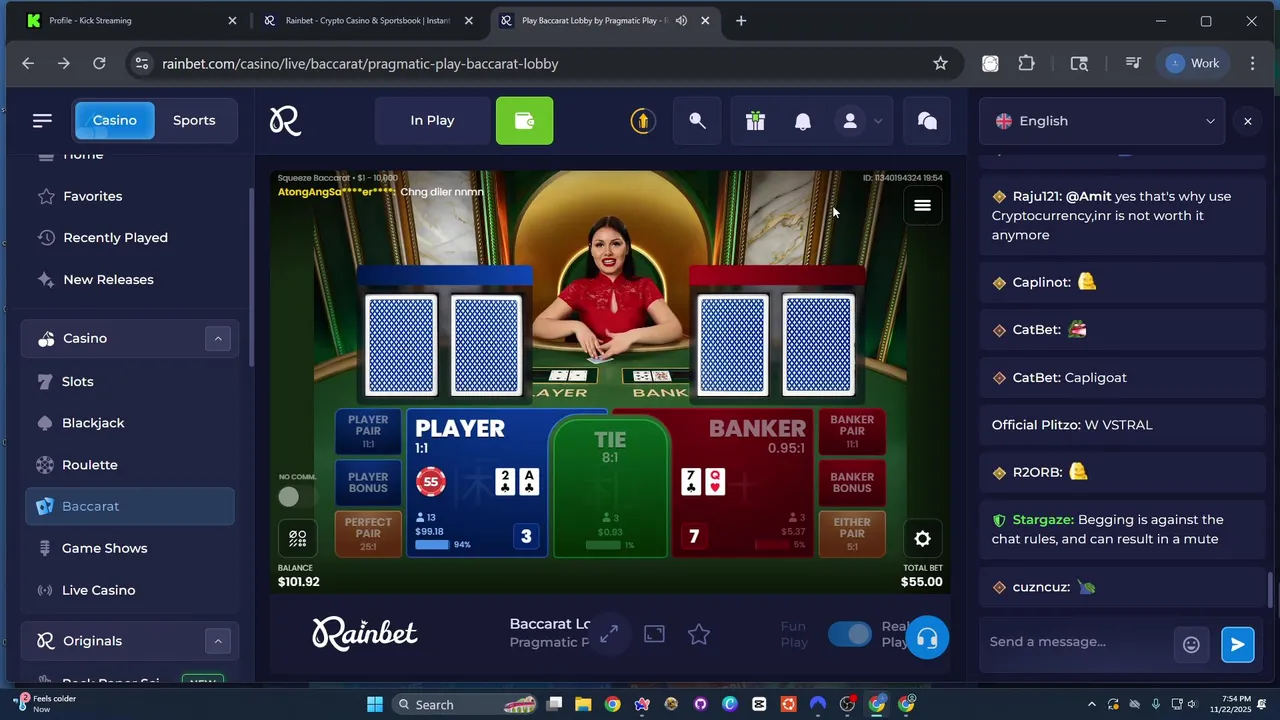Bet on BANKER area
The image size is (1280, 720).
(x=742, y=485)
